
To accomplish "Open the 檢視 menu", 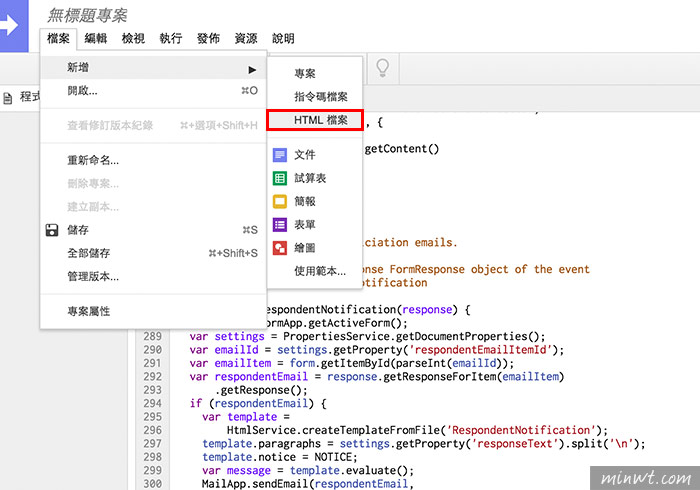I will coord(133,38).
